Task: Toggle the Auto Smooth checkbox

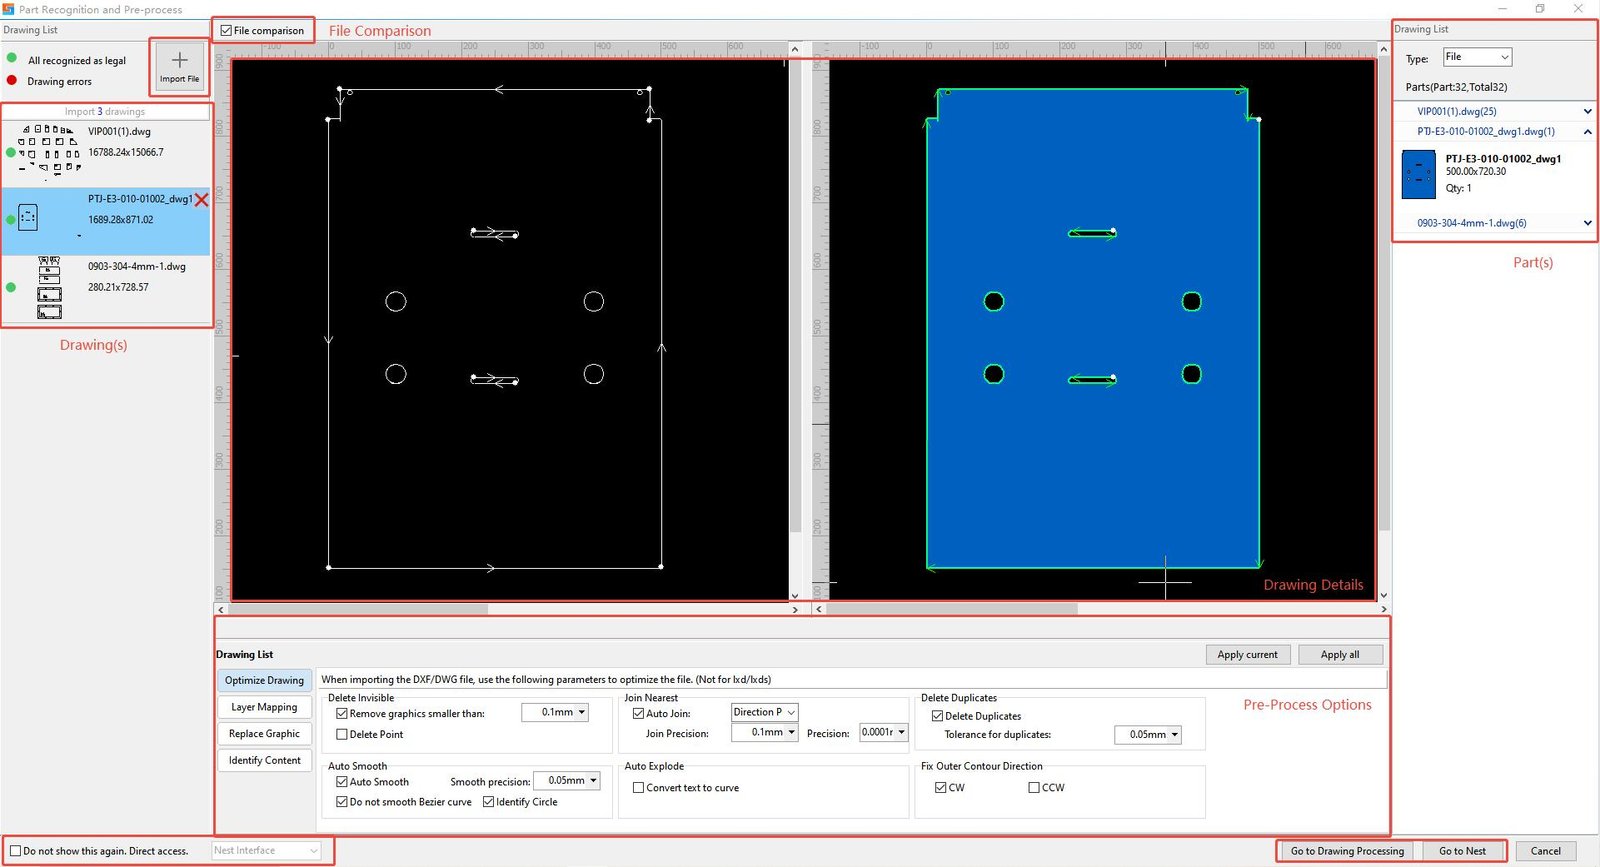Action: [342, 782]
